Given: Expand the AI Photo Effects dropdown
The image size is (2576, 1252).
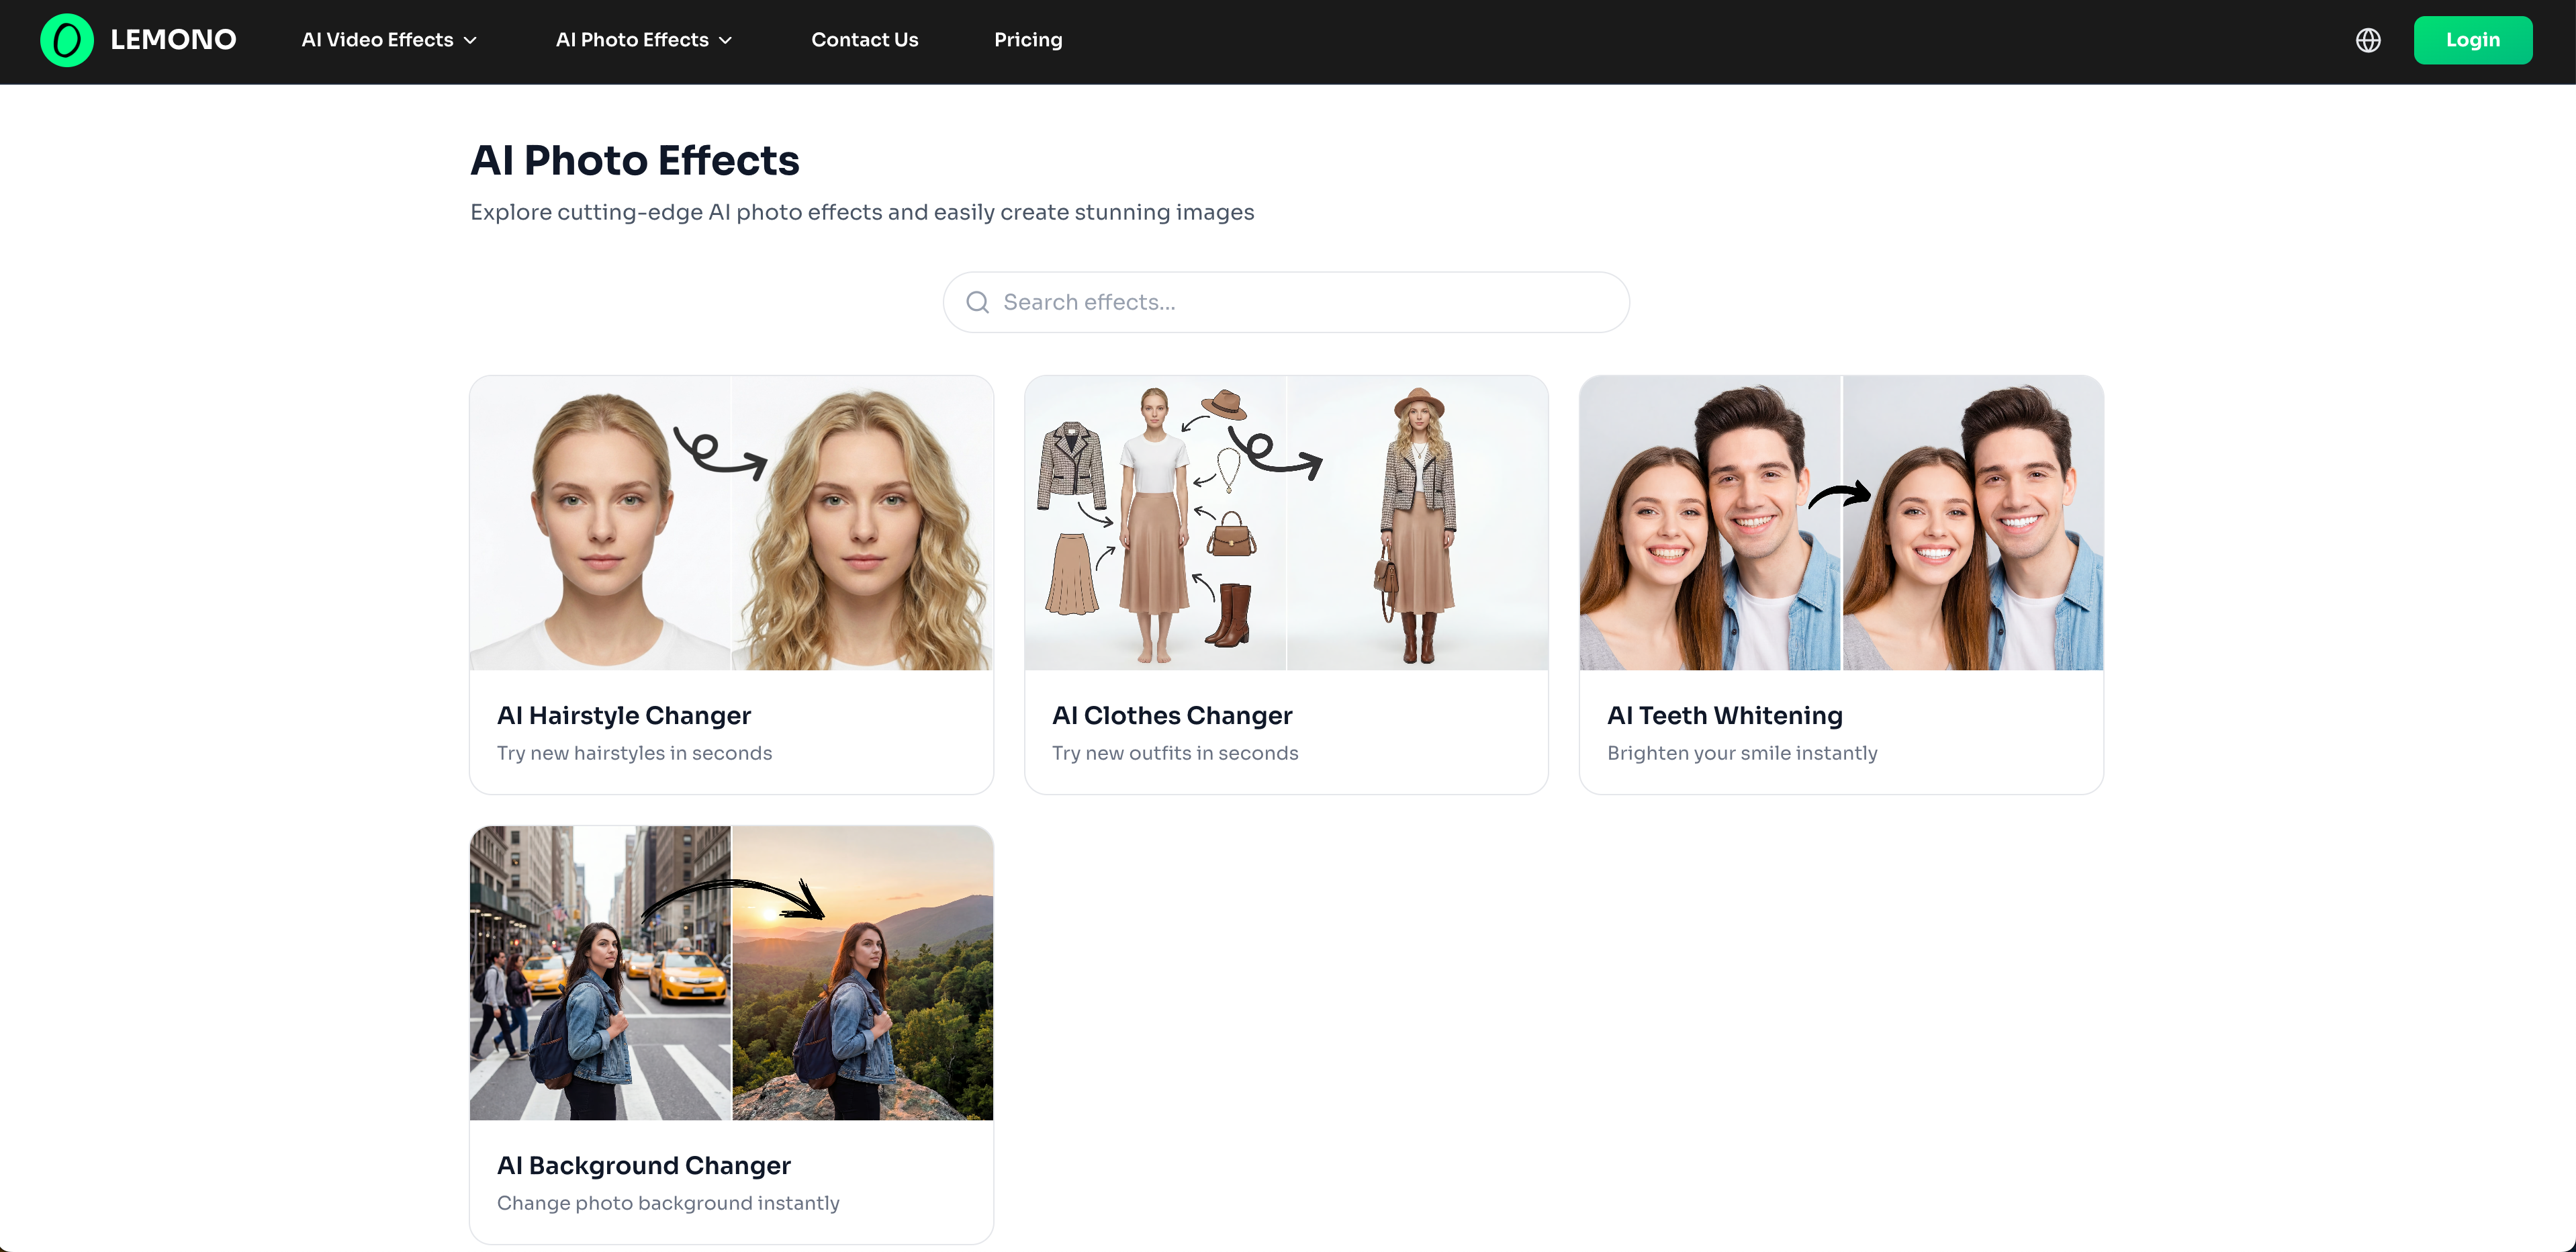Looking at the screenshot, I should coord(634,40).
